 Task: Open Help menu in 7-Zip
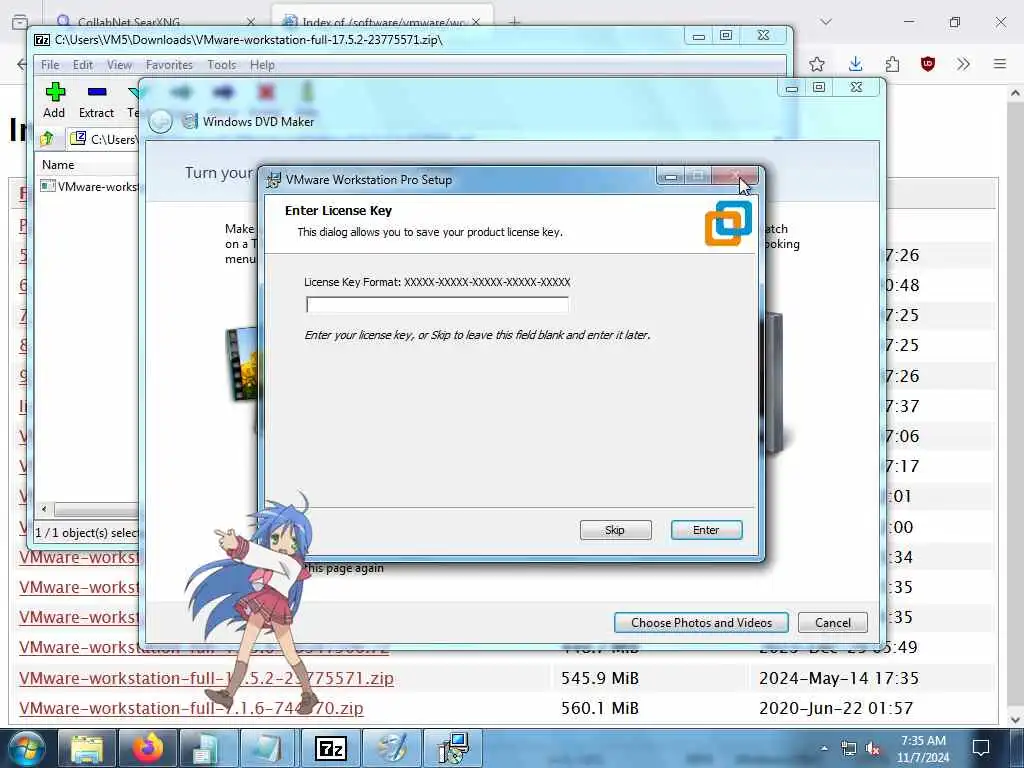pos(262,65)
